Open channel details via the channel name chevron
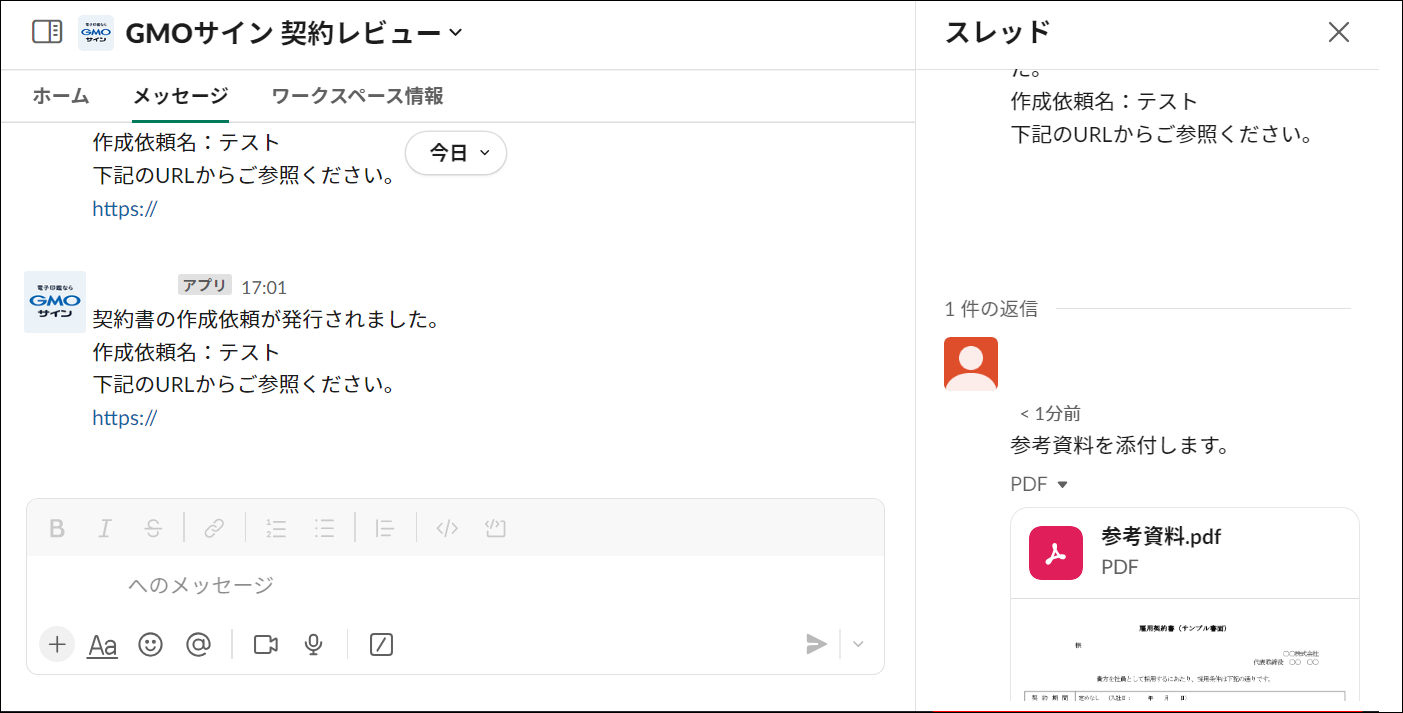The image size is (1403, 713). pos(456,32)
